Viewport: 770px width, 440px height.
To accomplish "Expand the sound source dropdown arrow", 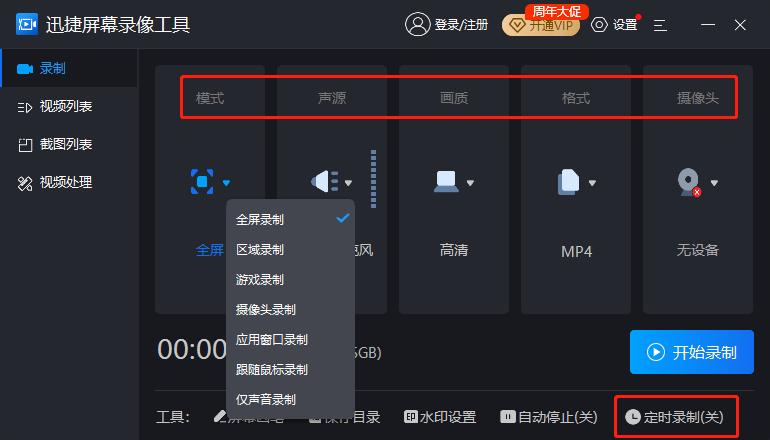I will click(x=348, y=183).
